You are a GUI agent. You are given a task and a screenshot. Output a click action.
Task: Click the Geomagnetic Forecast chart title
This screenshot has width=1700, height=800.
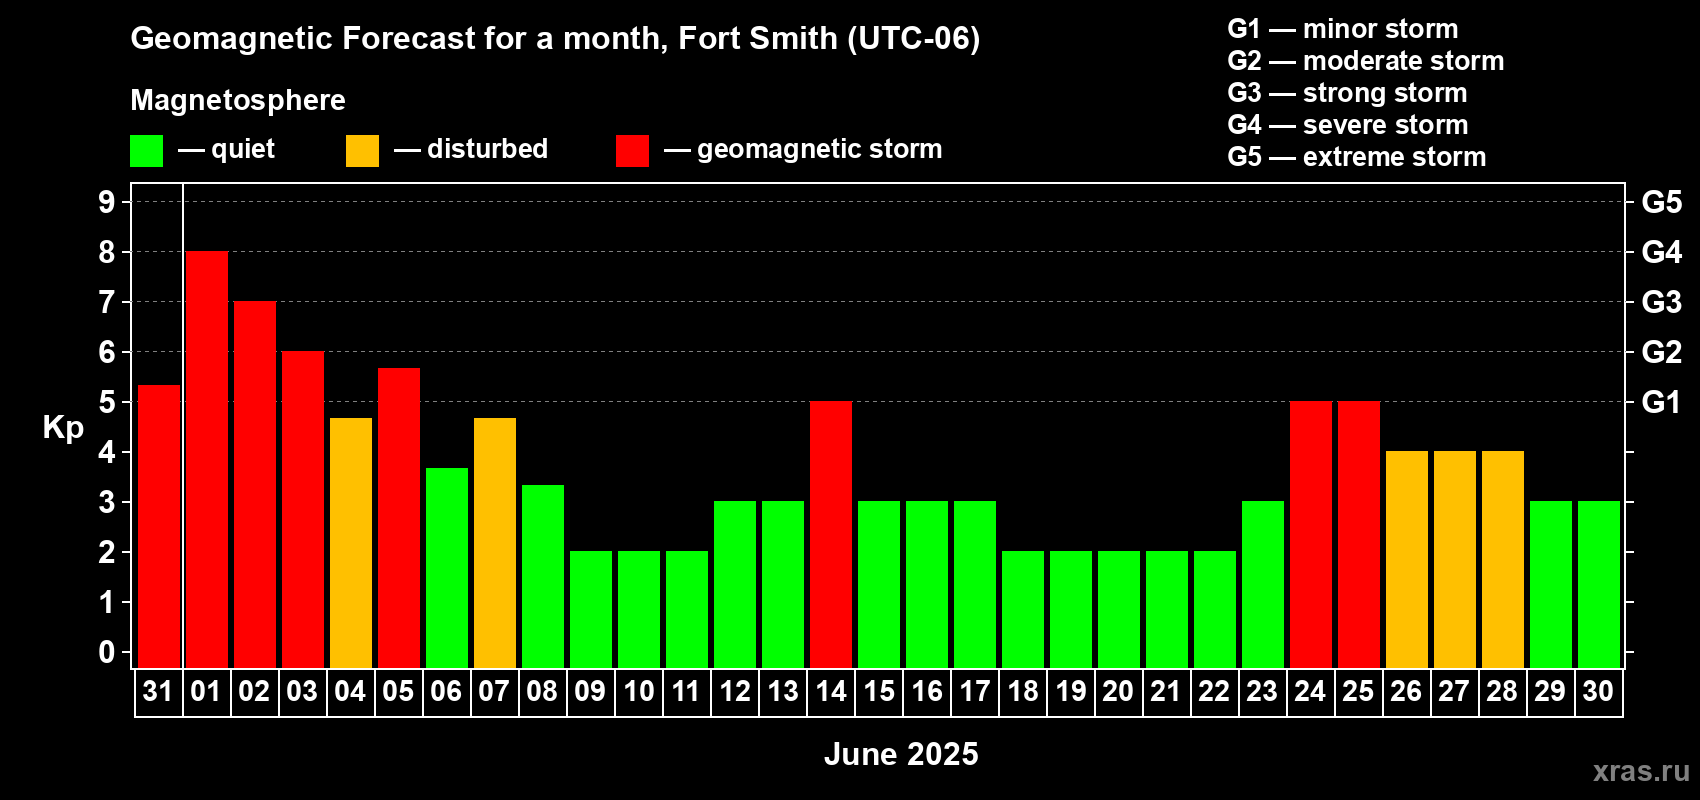click(555, 38)
